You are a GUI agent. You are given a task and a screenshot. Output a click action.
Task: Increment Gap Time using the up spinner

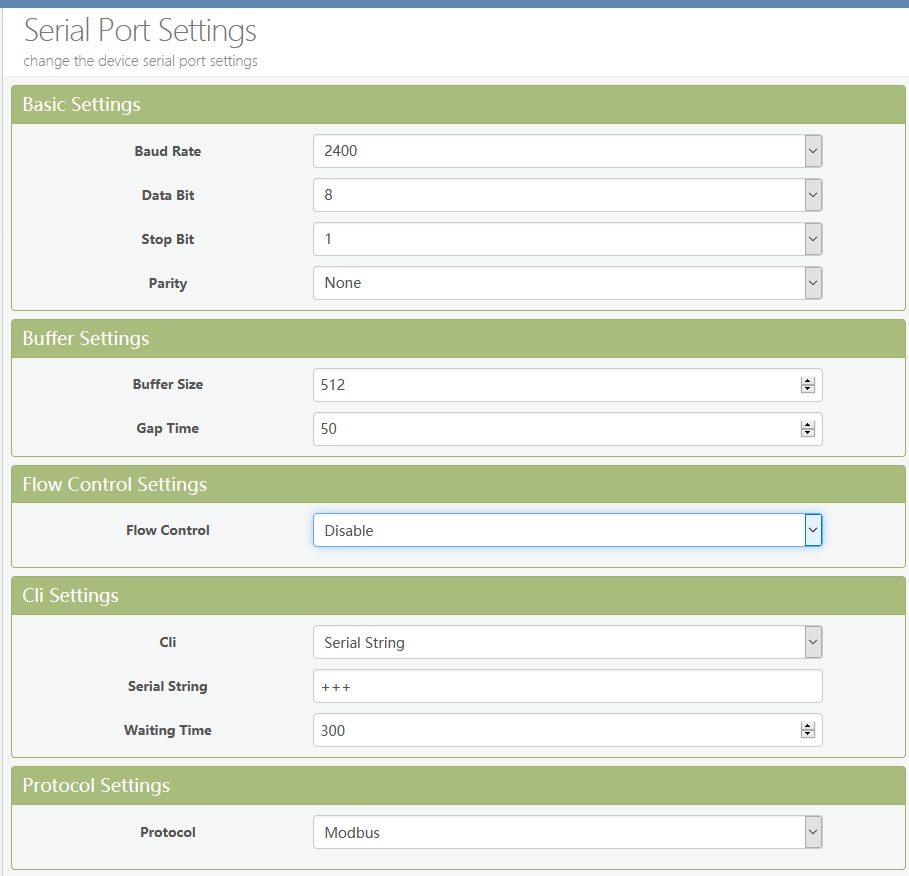[x=807, y=425]
